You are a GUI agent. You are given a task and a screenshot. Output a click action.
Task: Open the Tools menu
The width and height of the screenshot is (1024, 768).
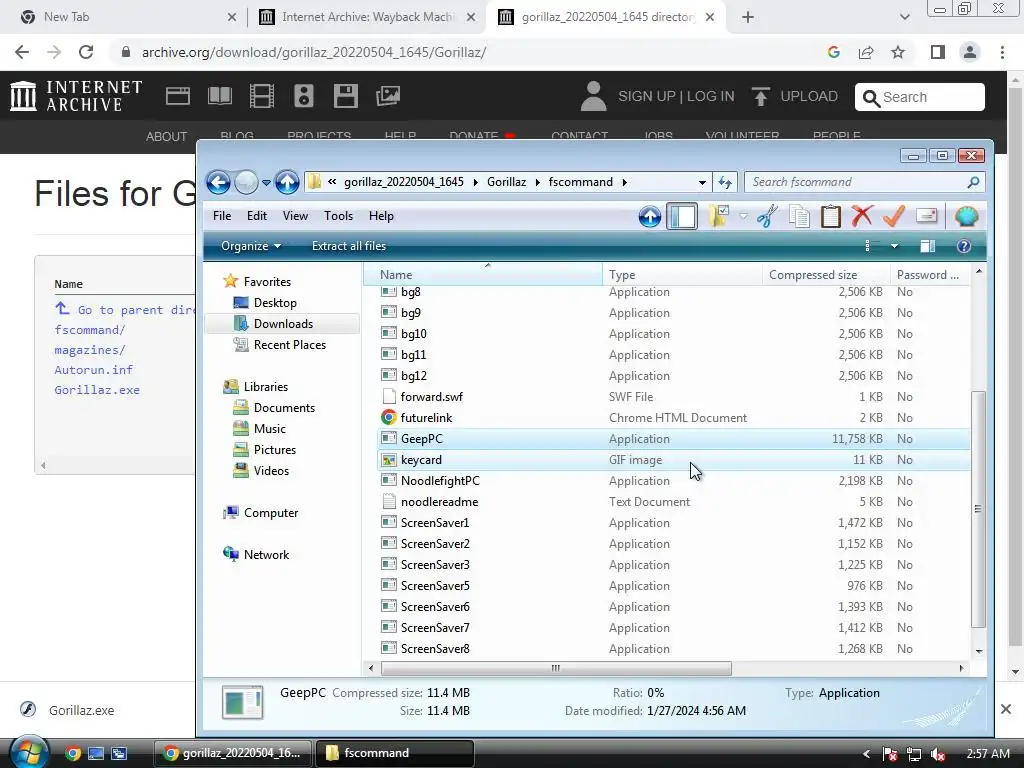[338, 216]
